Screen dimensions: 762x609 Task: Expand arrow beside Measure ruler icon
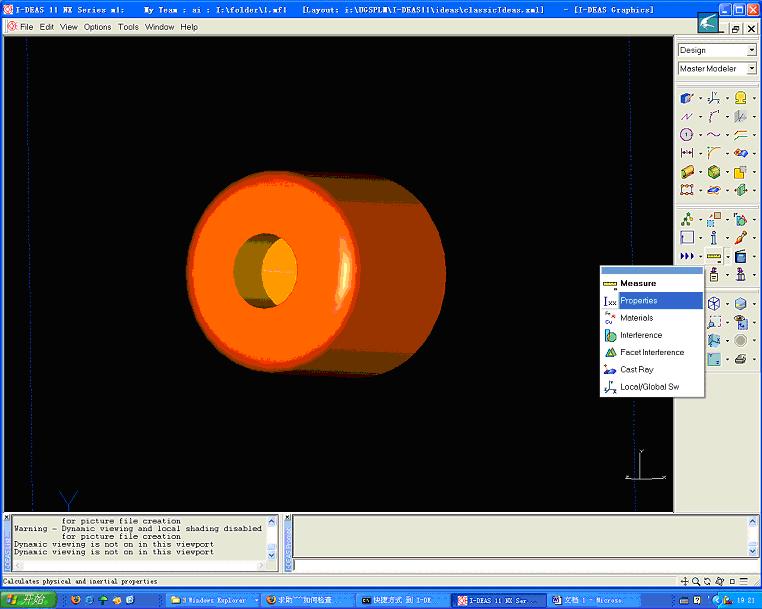727,256
